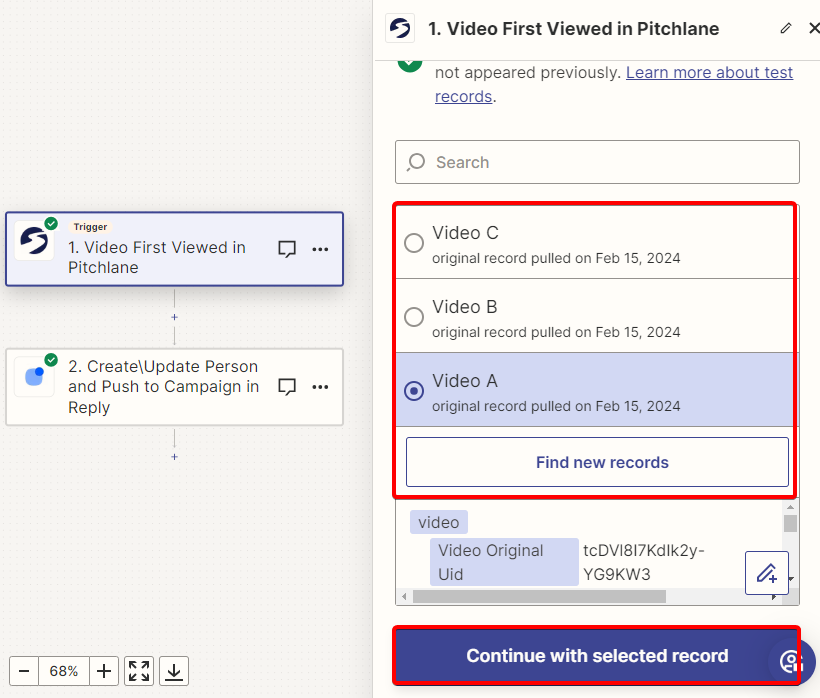Click the Video Original Uid field label
This screenshot has height=698, width=820.
pyautogui.click(x=504, y=562)
